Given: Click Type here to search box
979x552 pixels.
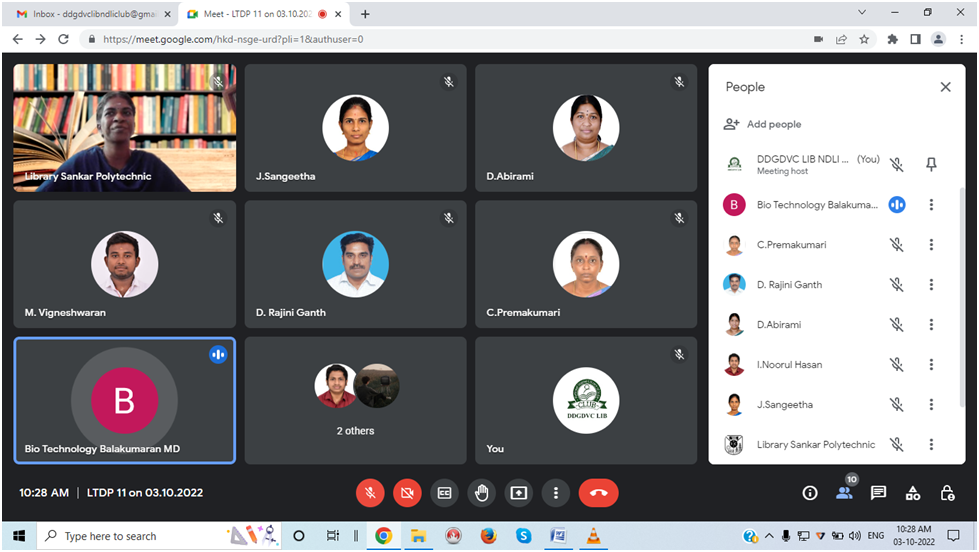Looking at the screenshot, I should (159, 536).
